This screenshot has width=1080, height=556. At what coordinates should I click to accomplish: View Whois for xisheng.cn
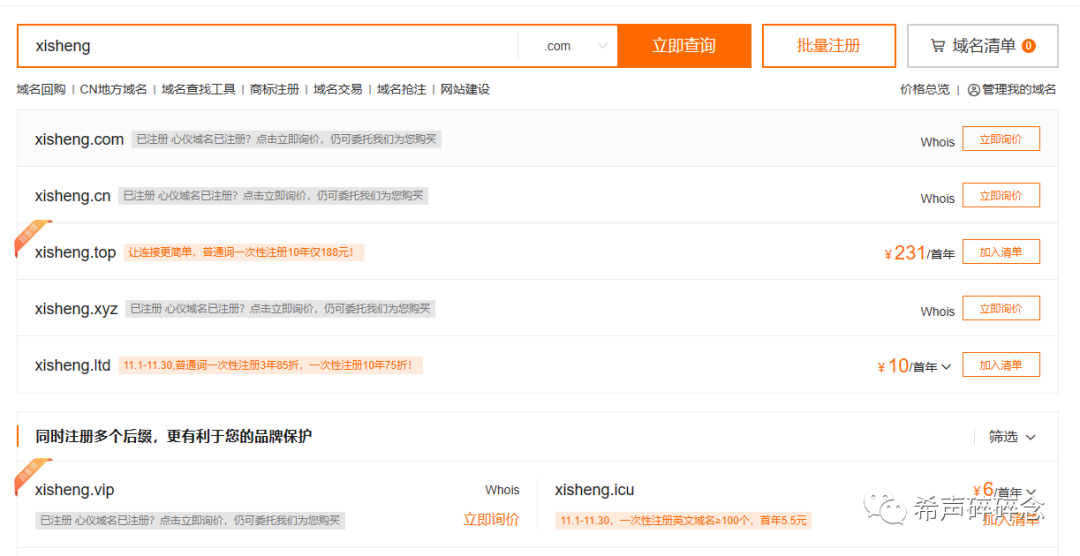(x=937, y=198)
